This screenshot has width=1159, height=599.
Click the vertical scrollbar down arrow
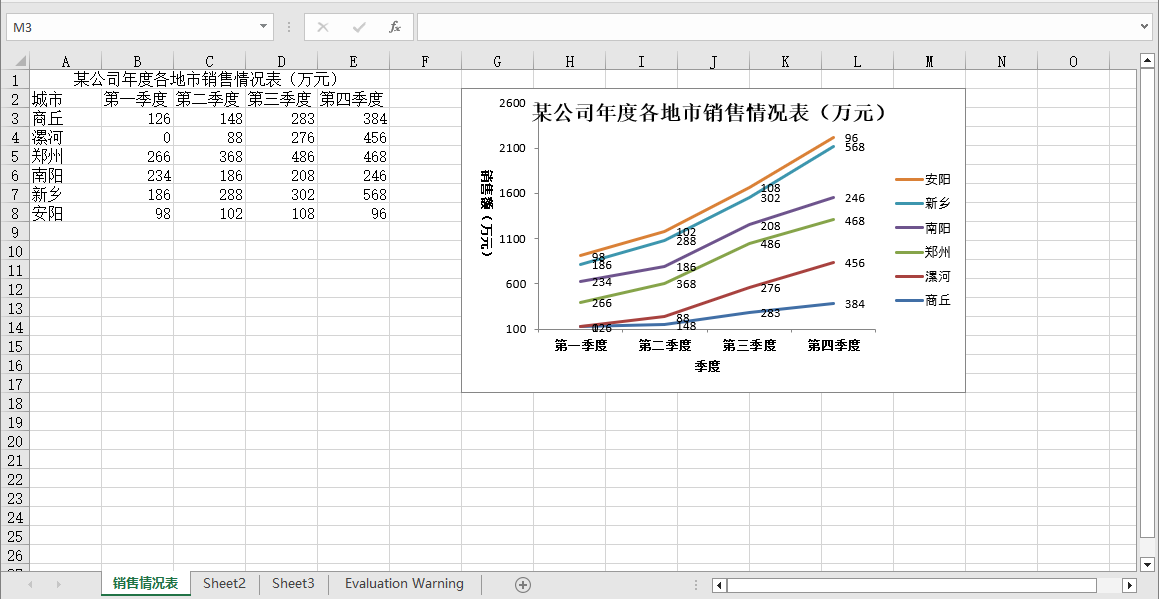click(x=1147, y=565)
